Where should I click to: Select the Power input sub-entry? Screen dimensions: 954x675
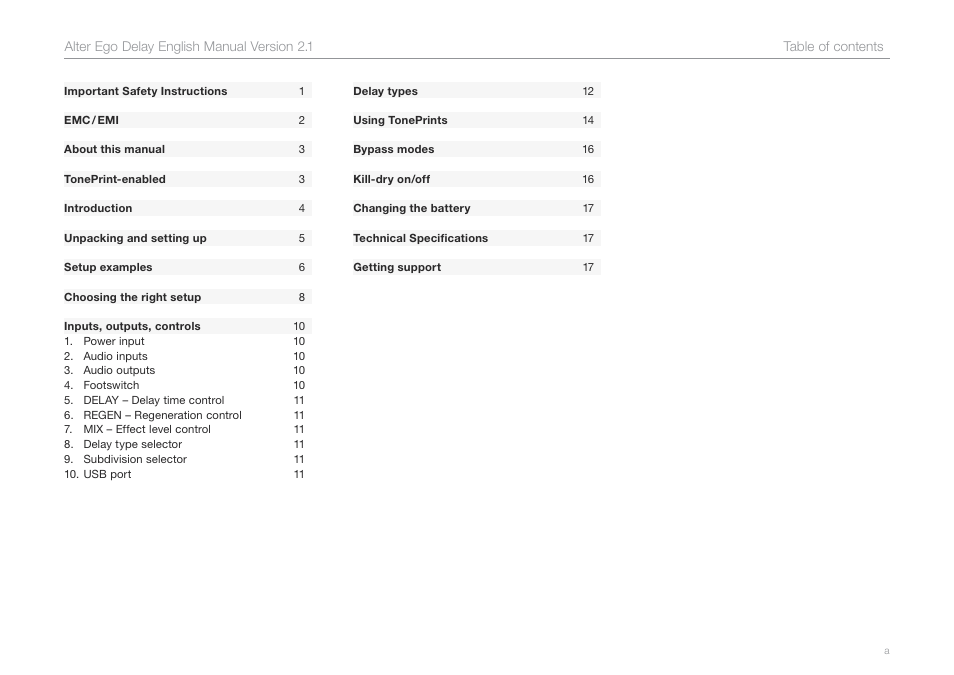[x=184, y=341]
